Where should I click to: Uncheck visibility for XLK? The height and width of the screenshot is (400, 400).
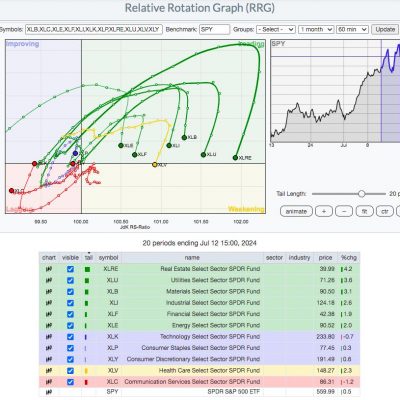point(70,337)
